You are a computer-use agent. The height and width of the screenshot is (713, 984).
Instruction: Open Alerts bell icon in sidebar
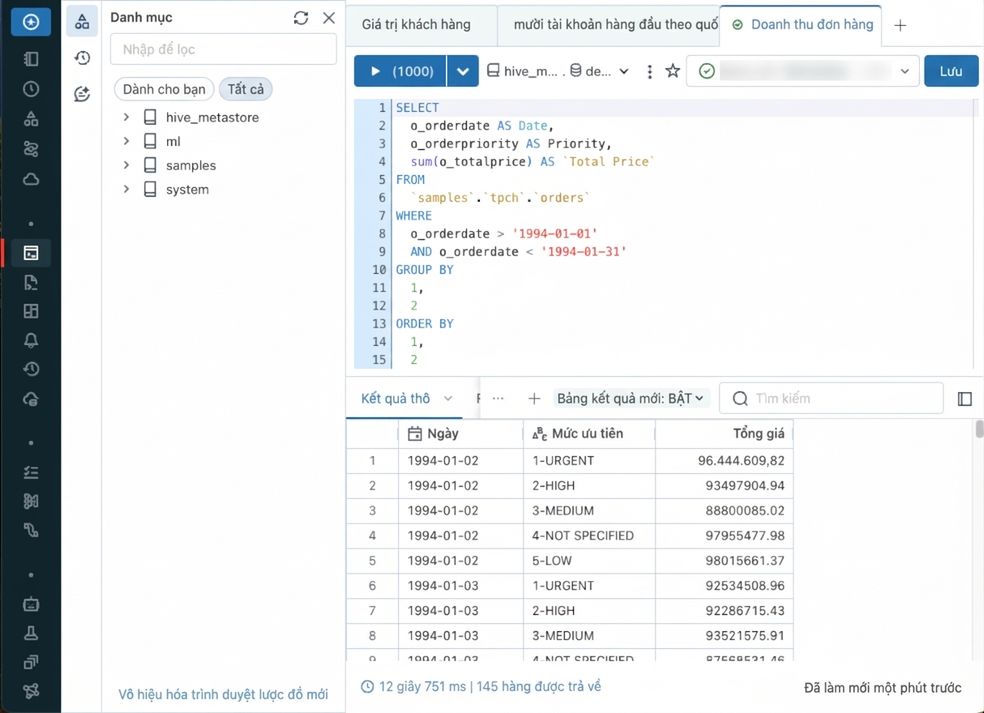pos(31,340)
